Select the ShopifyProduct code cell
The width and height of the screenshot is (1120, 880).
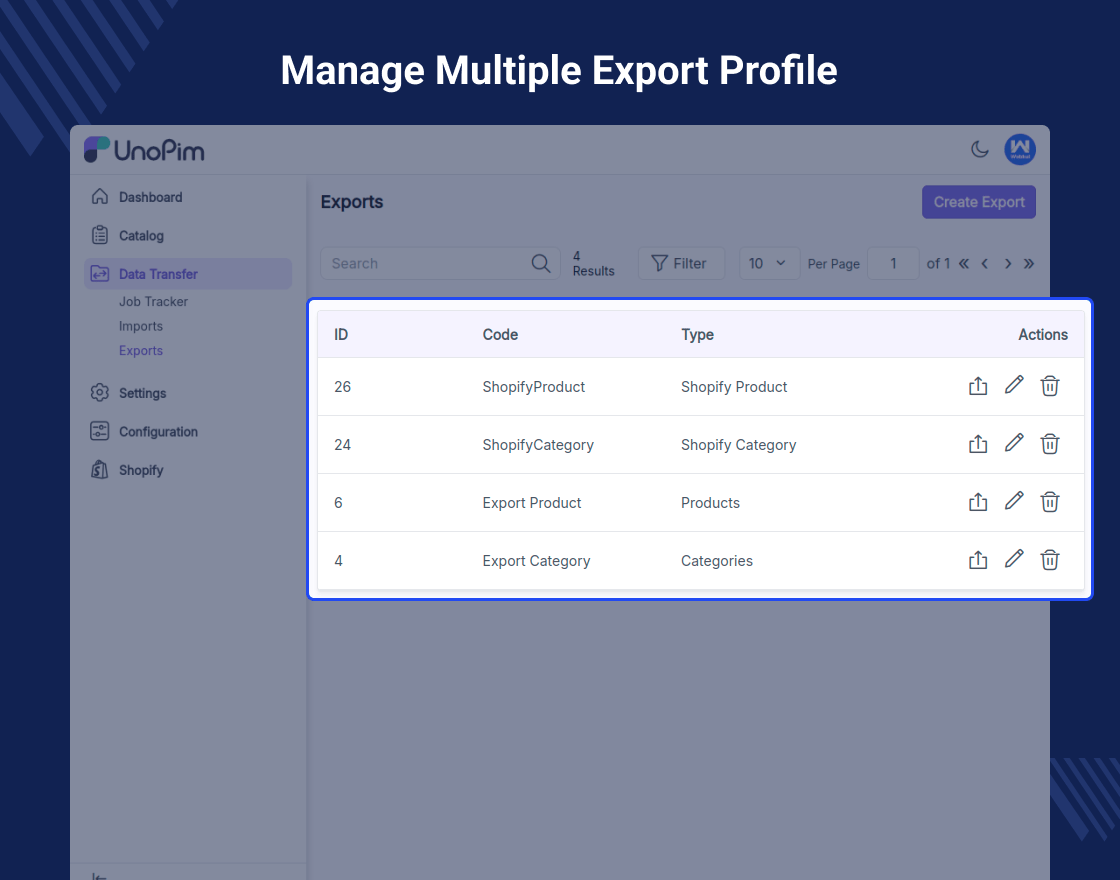coord(534,386)
